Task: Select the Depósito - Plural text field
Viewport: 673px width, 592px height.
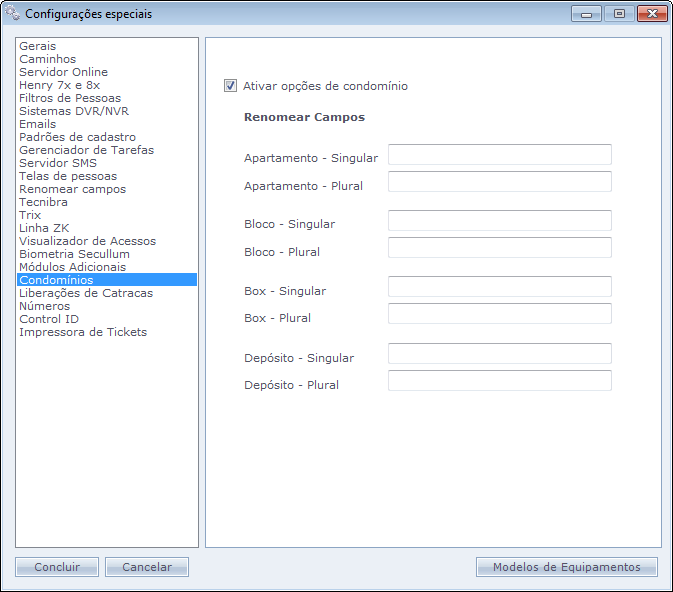Action: [x=499, y=381]
